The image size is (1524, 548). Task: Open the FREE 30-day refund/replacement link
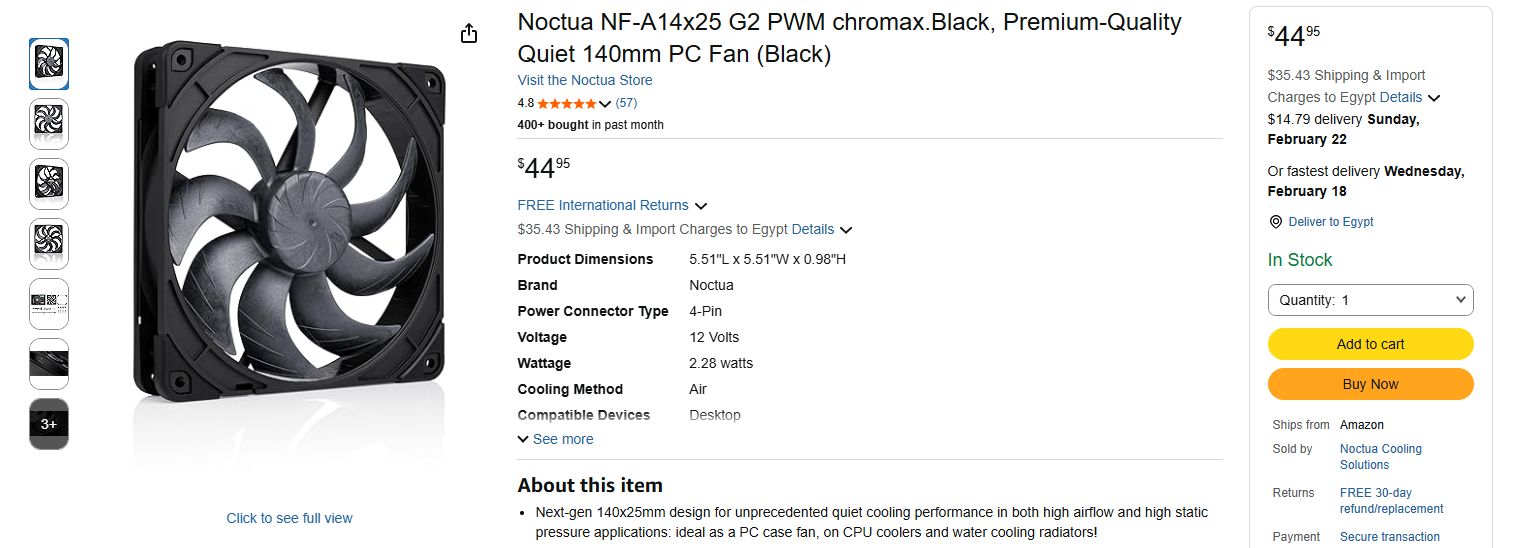click(1391, 501)
